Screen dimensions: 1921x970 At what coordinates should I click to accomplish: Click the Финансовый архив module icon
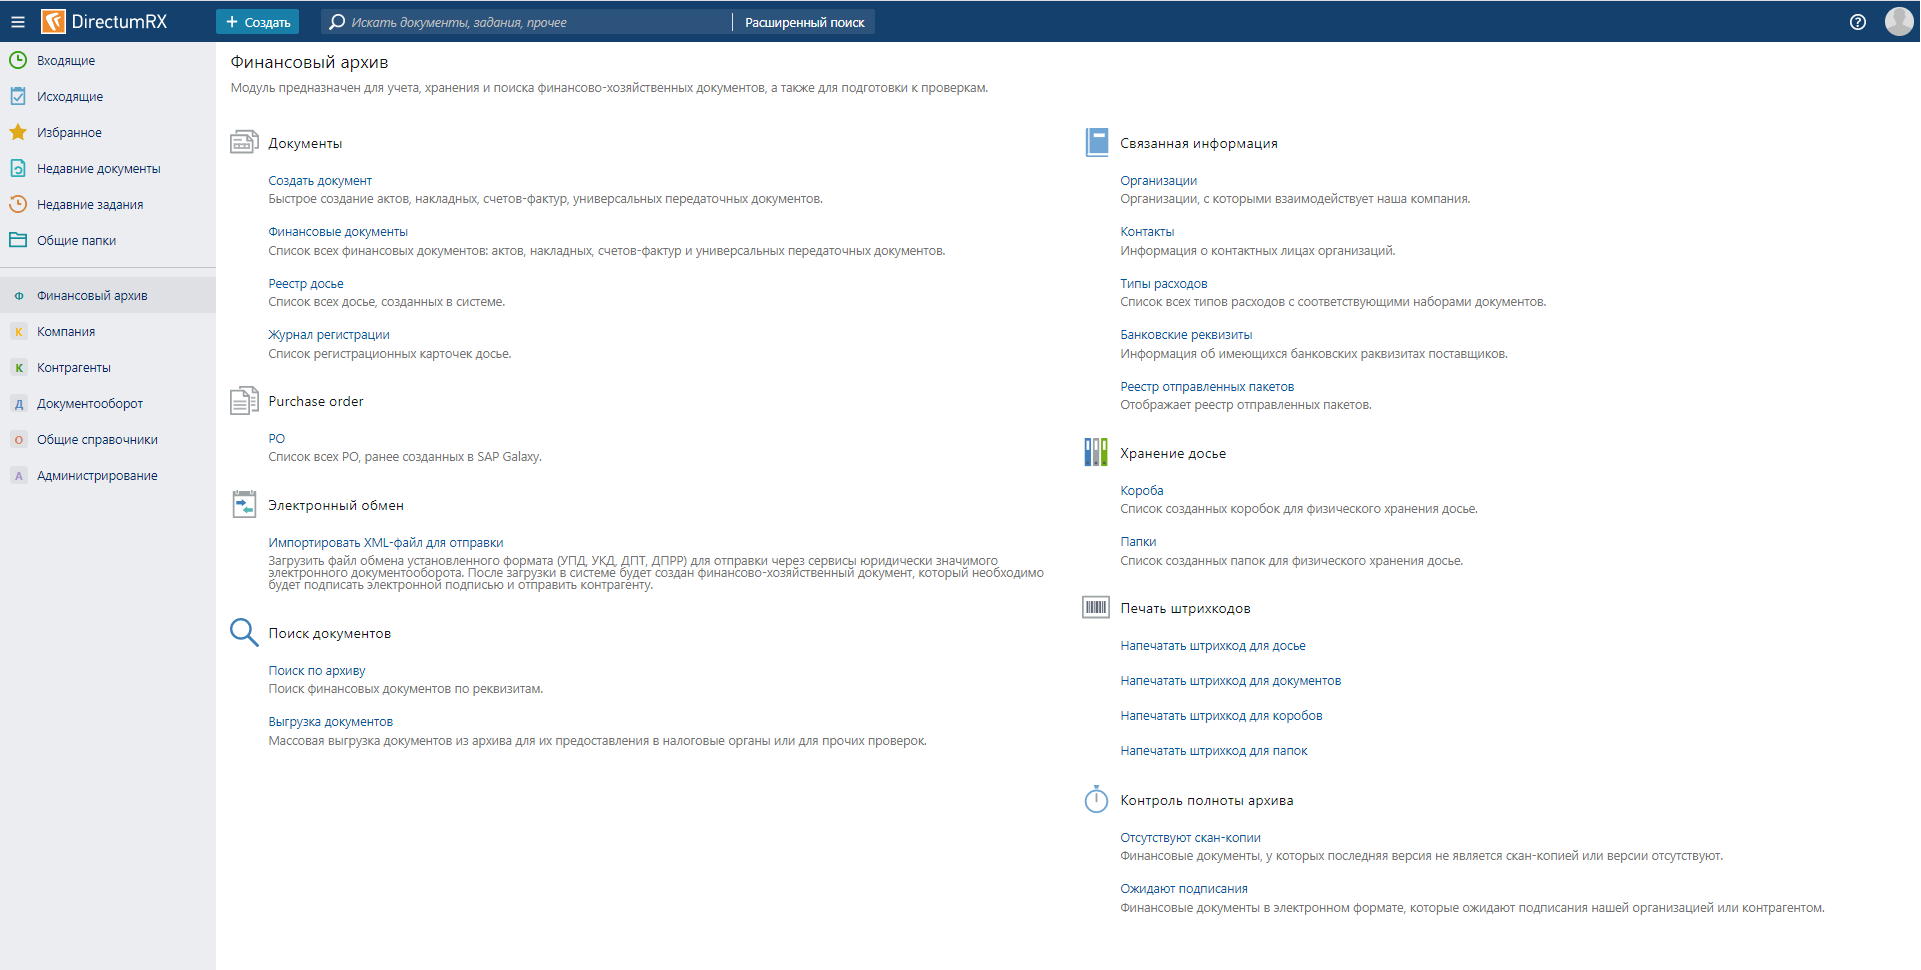pyautogui.click(x=18, y=296)
